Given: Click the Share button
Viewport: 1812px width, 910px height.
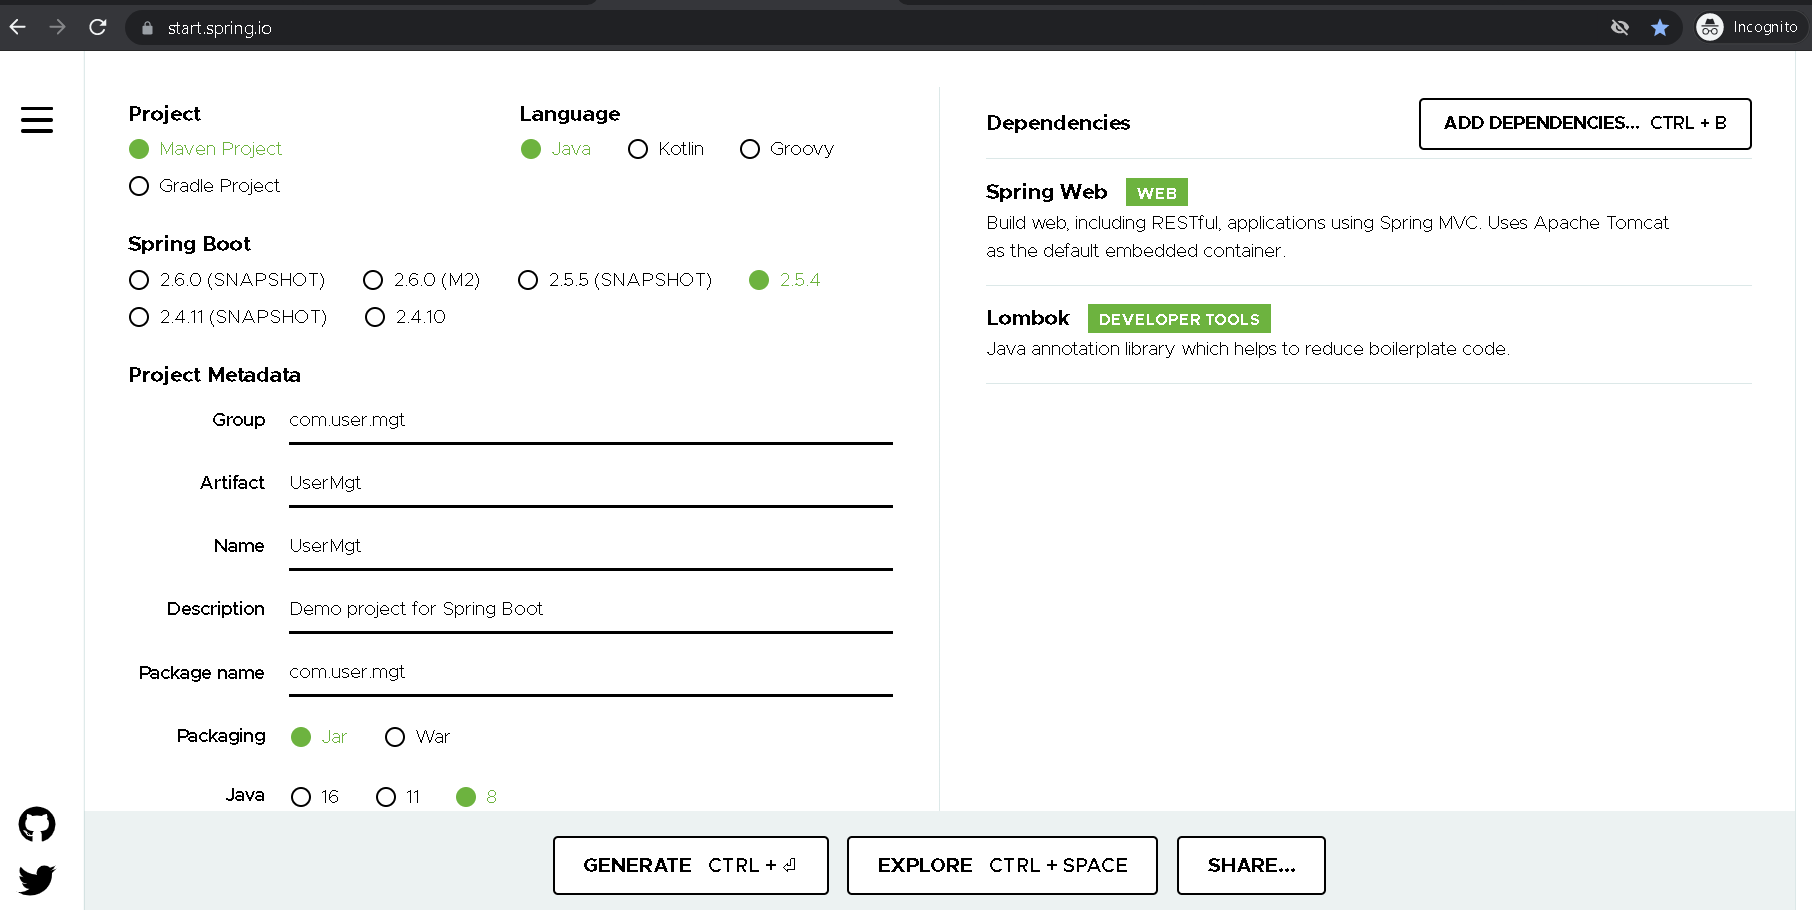Looking at the screenshot, I should tap(1250, 865).
